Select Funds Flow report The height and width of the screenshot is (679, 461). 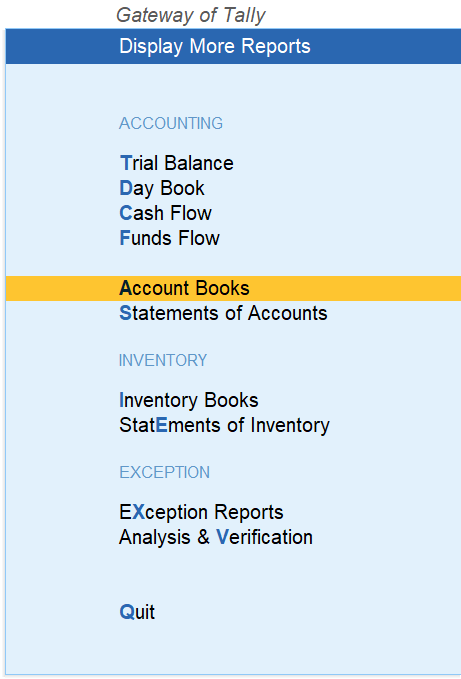[x=169, y=238]
